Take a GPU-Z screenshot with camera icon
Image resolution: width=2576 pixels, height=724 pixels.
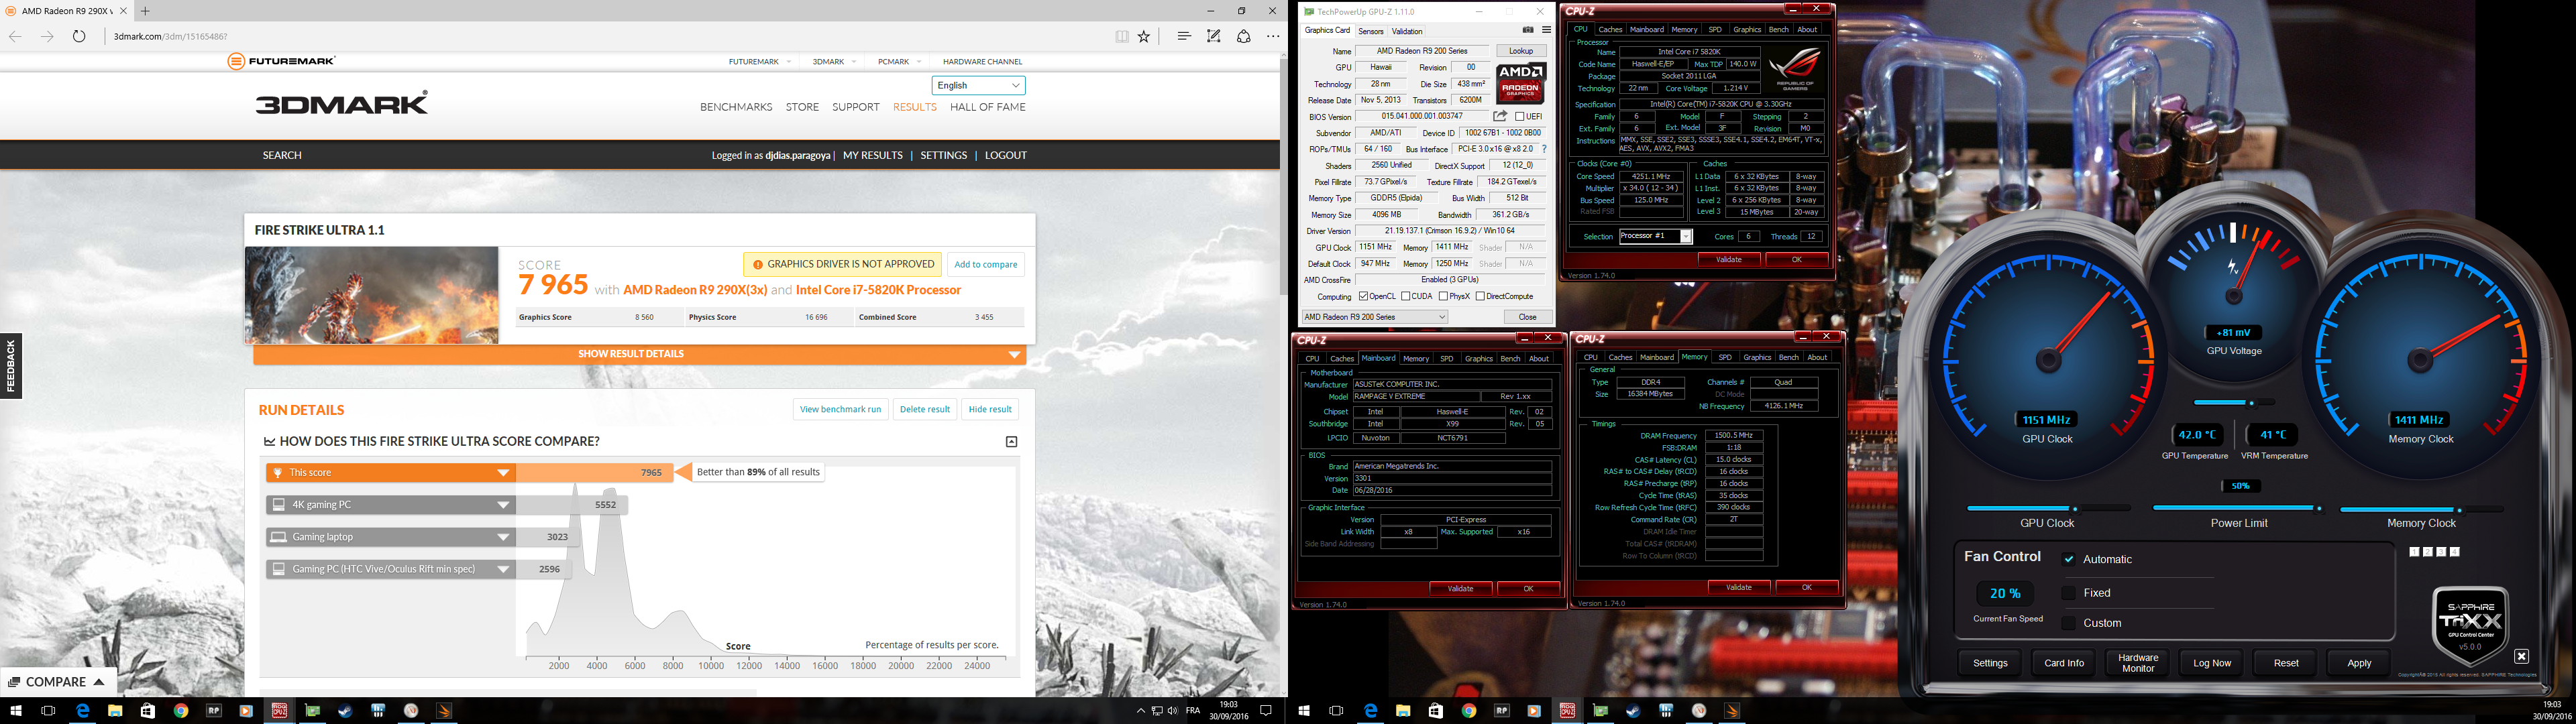(x=1528, y=30)
